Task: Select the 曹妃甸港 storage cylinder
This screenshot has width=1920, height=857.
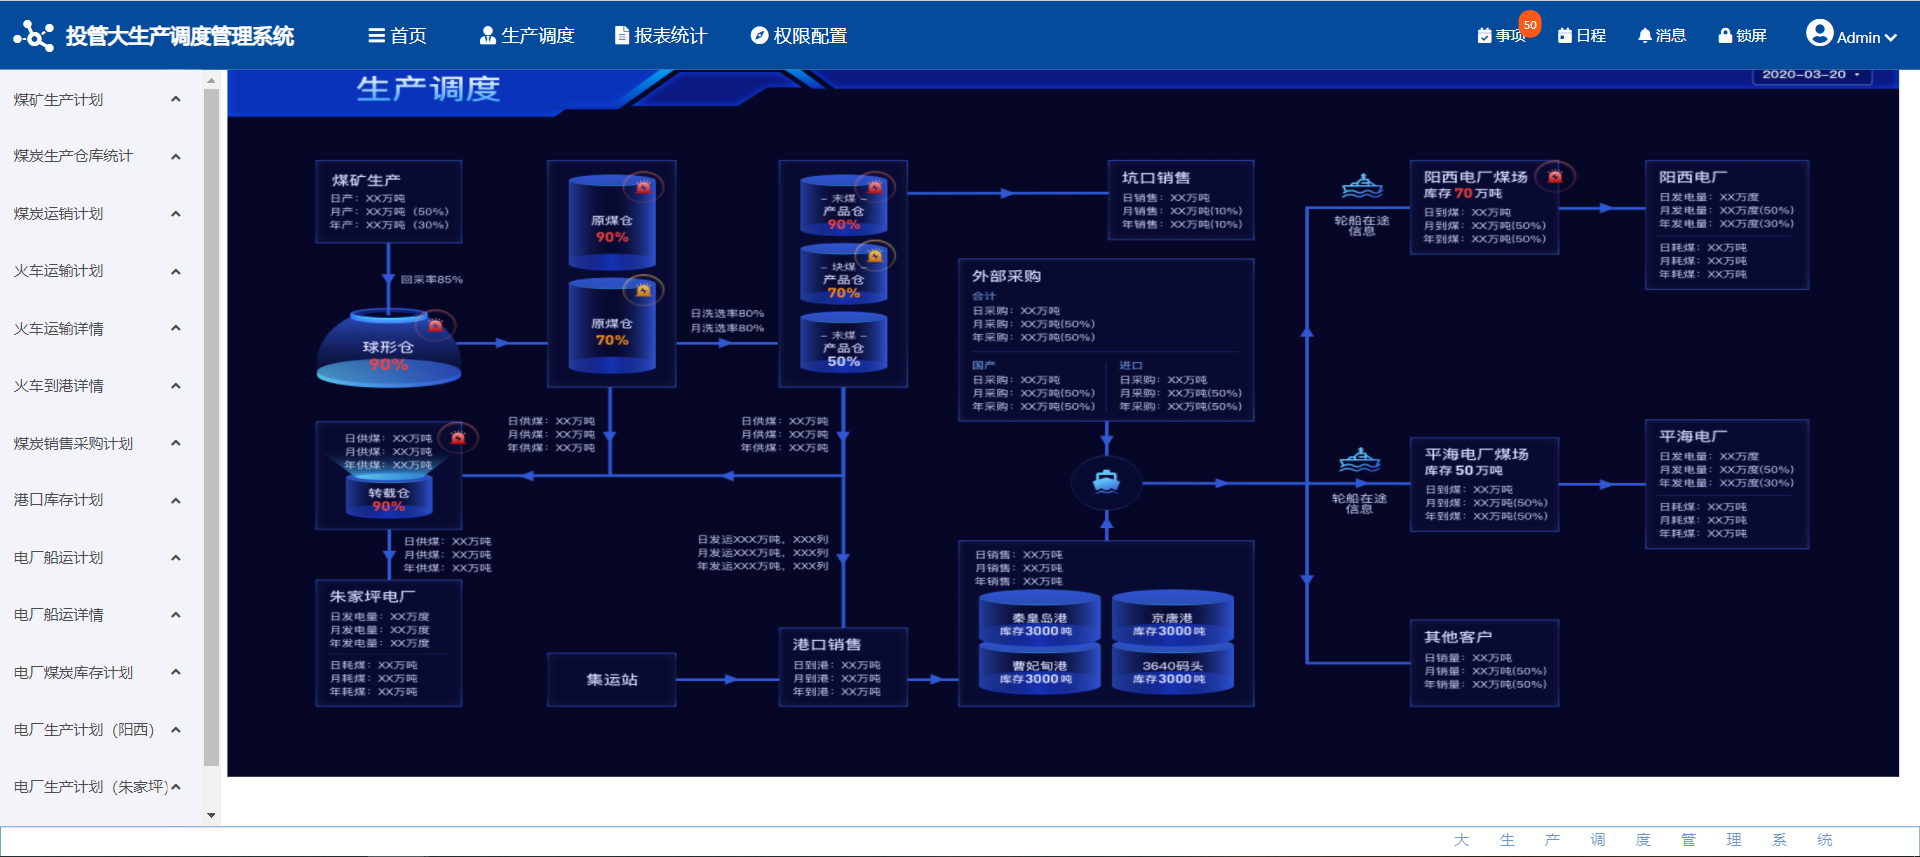Action: click(x=1039, y=667)
